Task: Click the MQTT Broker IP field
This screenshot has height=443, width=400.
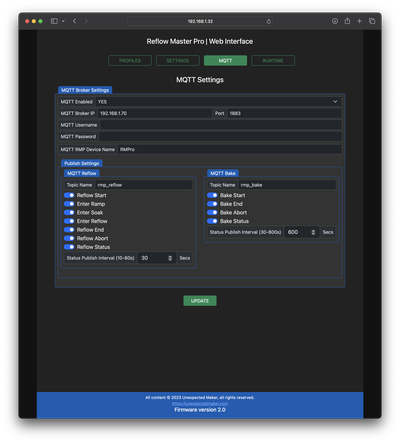Action: (155, 113)
